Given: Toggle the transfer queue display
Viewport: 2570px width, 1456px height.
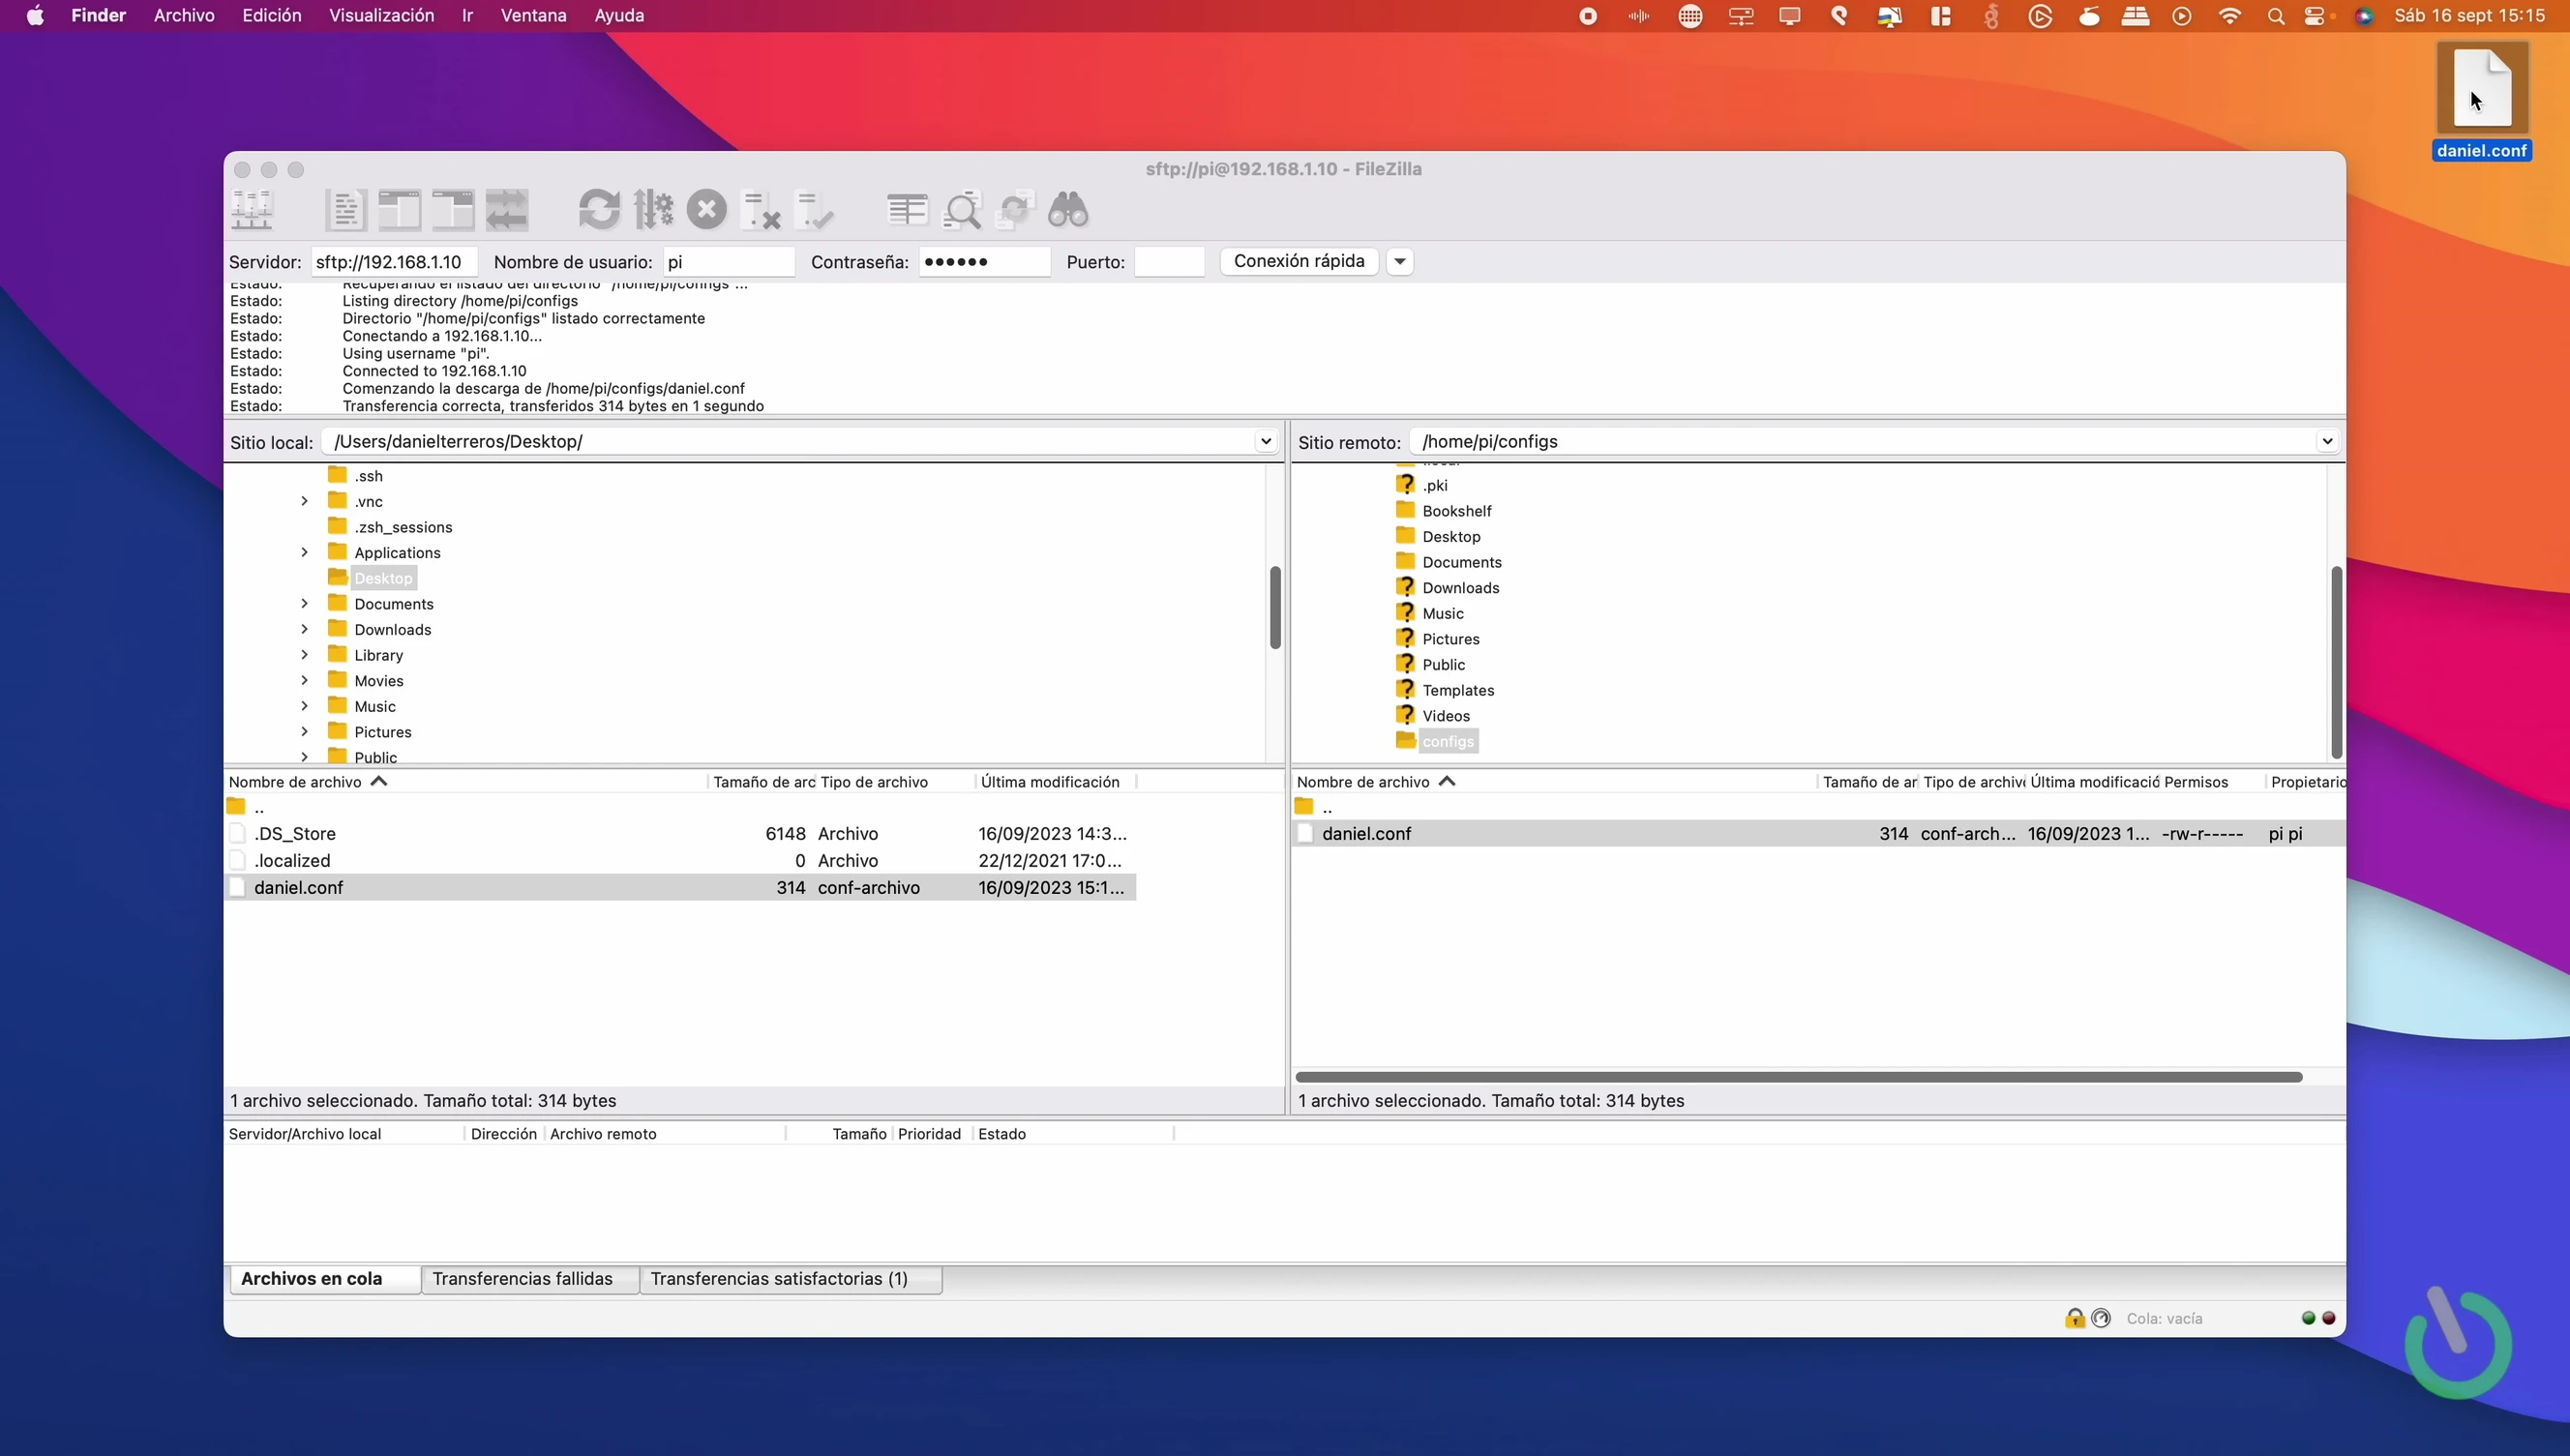Looking at the screenshot, I should point(507,210).
